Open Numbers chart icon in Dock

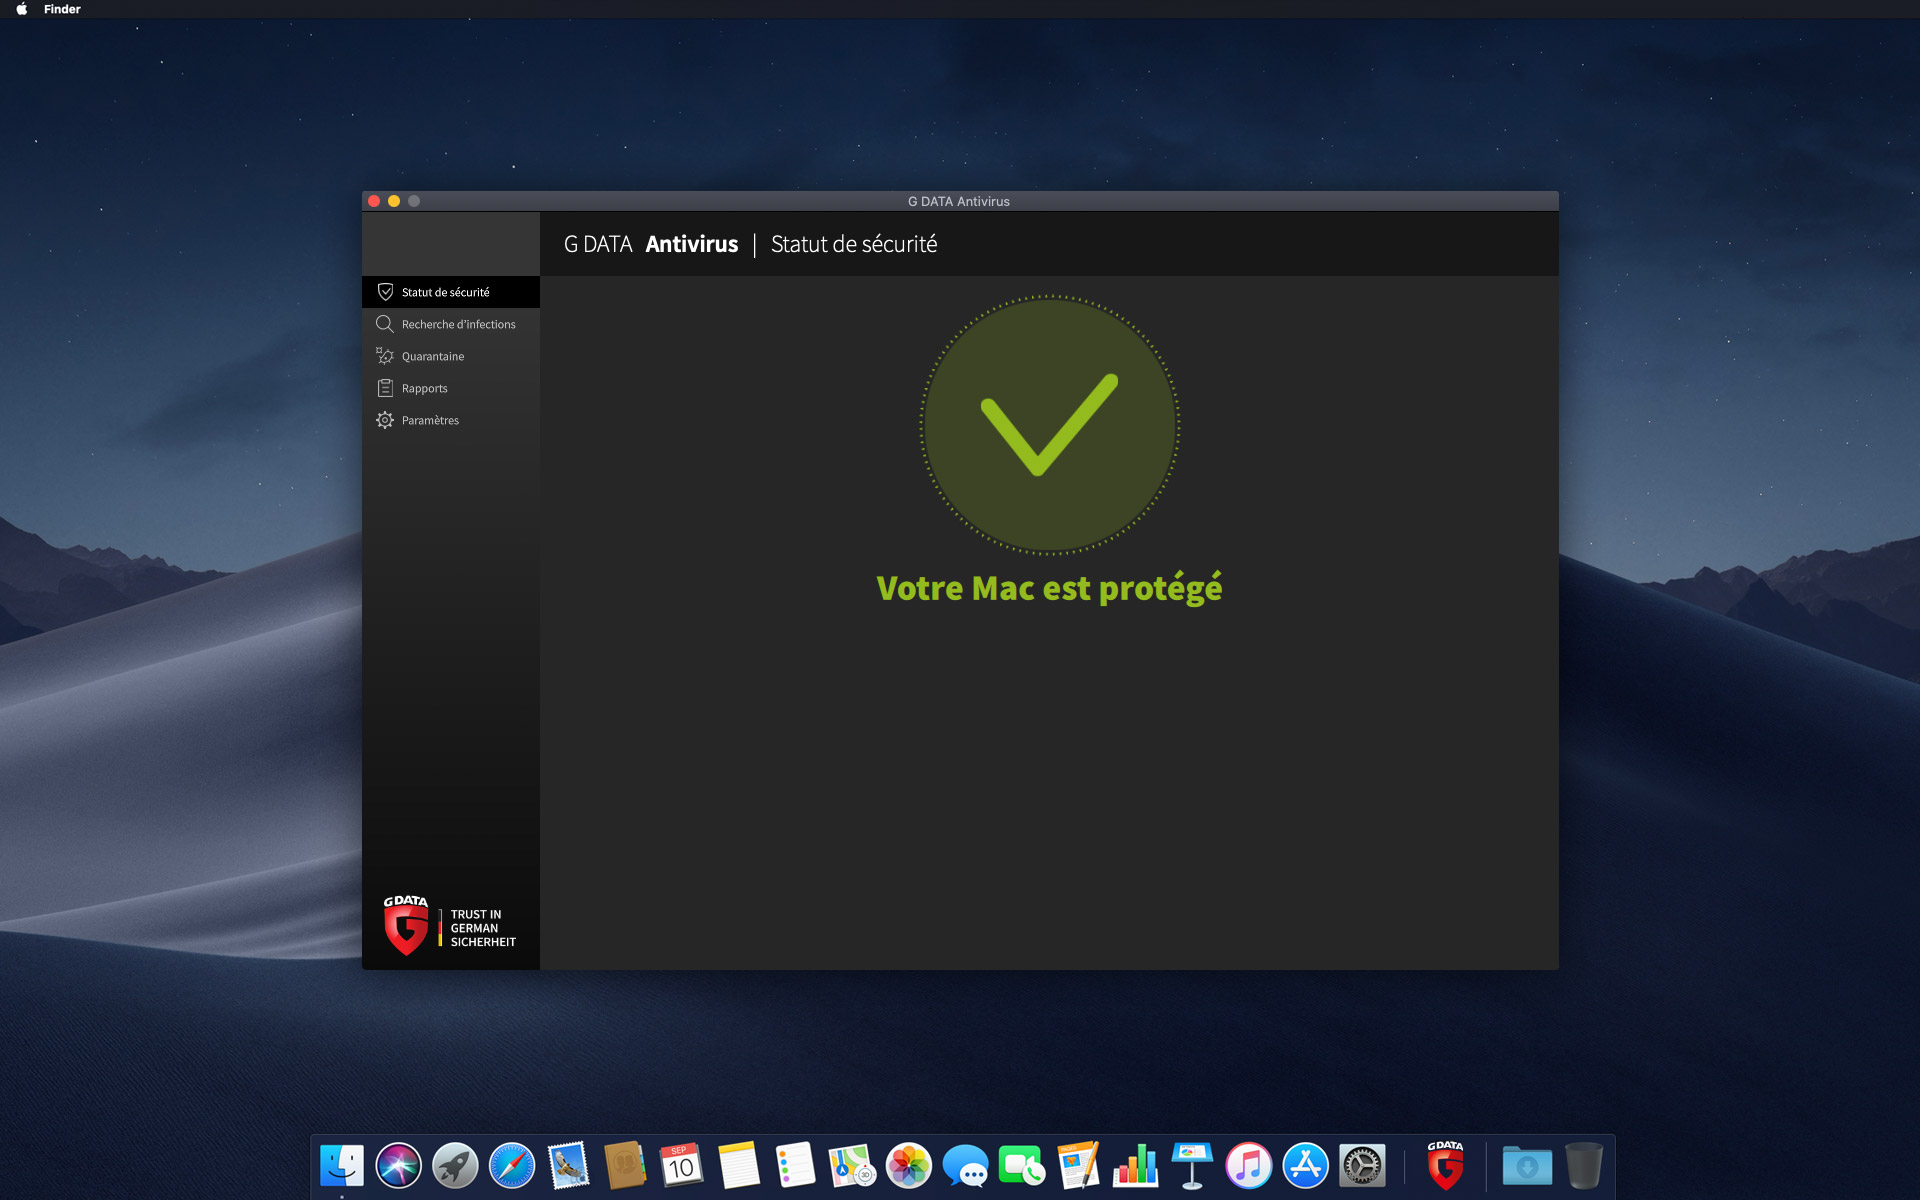pos(1136,1166)
